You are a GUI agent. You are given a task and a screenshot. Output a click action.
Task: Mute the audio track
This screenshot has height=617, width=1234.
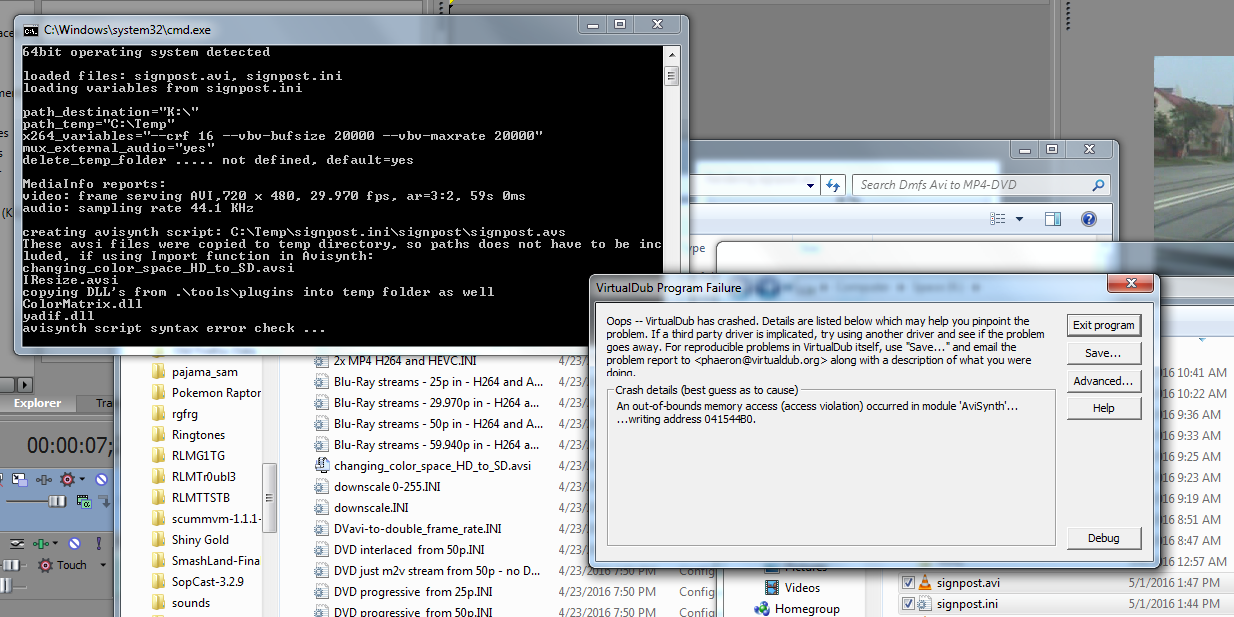[x=75, y=544]
